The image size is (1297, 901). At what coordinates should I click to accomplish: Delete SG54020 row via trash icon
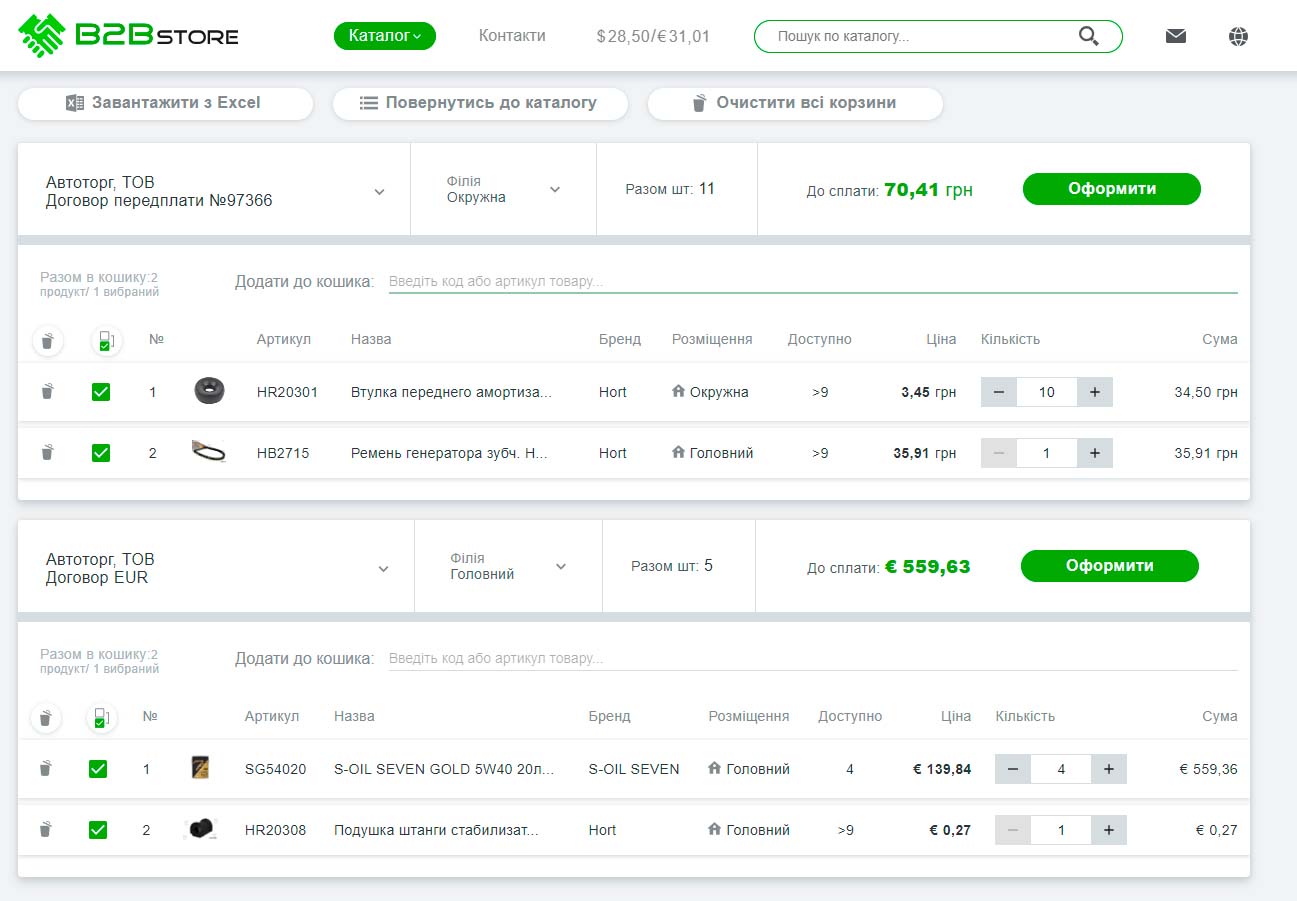45,769
